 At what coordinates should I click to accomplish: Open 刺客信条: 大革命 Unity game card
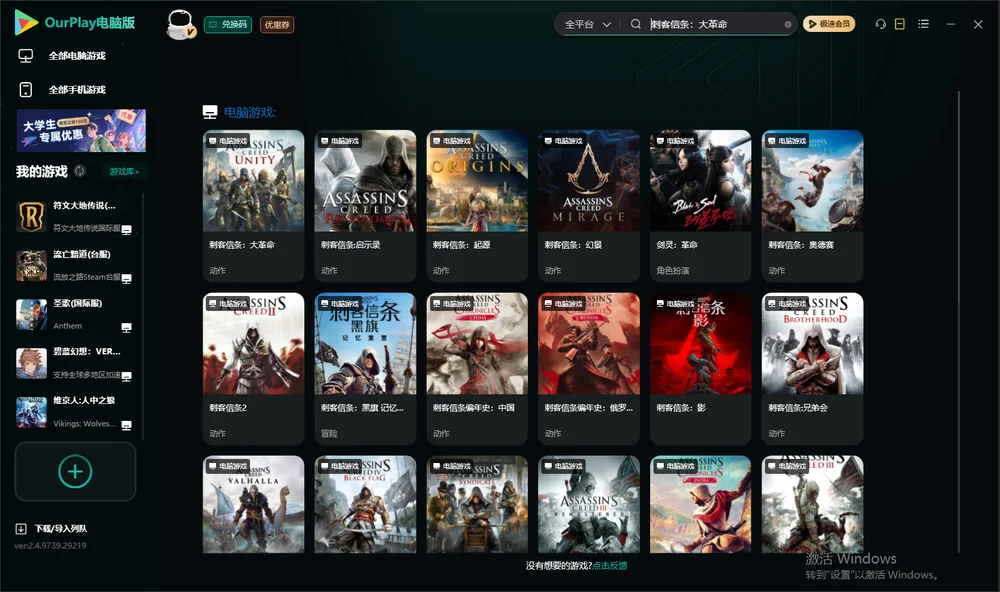tap(253, 205)
